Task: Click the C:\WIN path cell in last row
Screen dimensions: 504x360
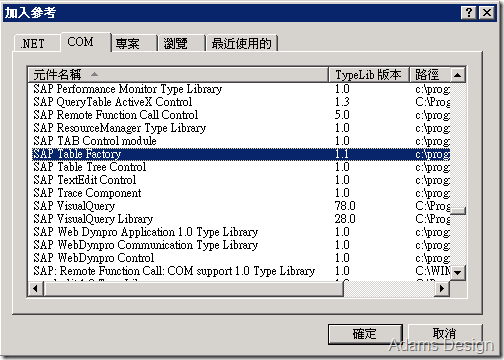Action: (433, 271)
